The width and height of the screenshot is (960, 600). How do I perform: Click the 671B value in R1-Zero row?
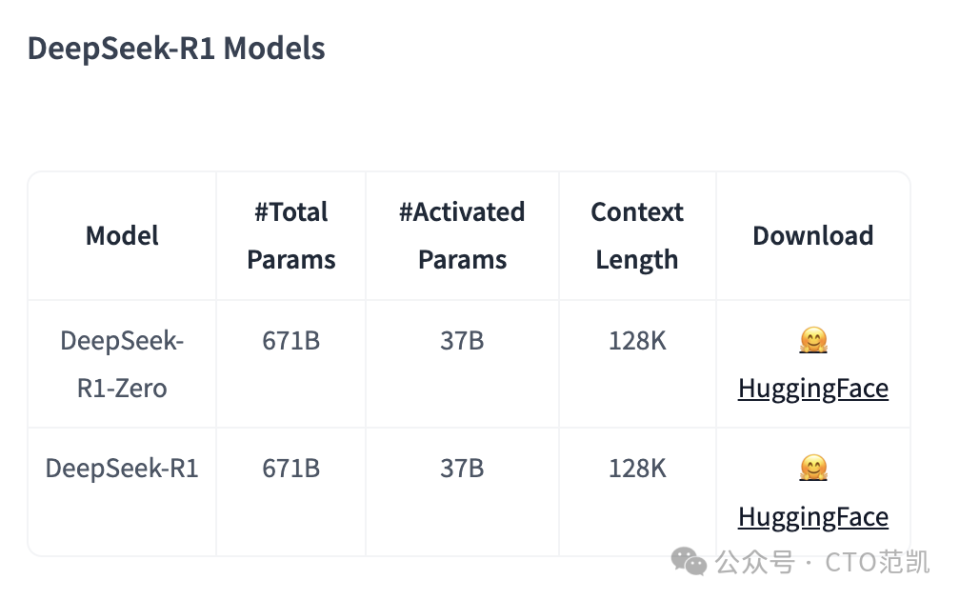coord(291,340)
